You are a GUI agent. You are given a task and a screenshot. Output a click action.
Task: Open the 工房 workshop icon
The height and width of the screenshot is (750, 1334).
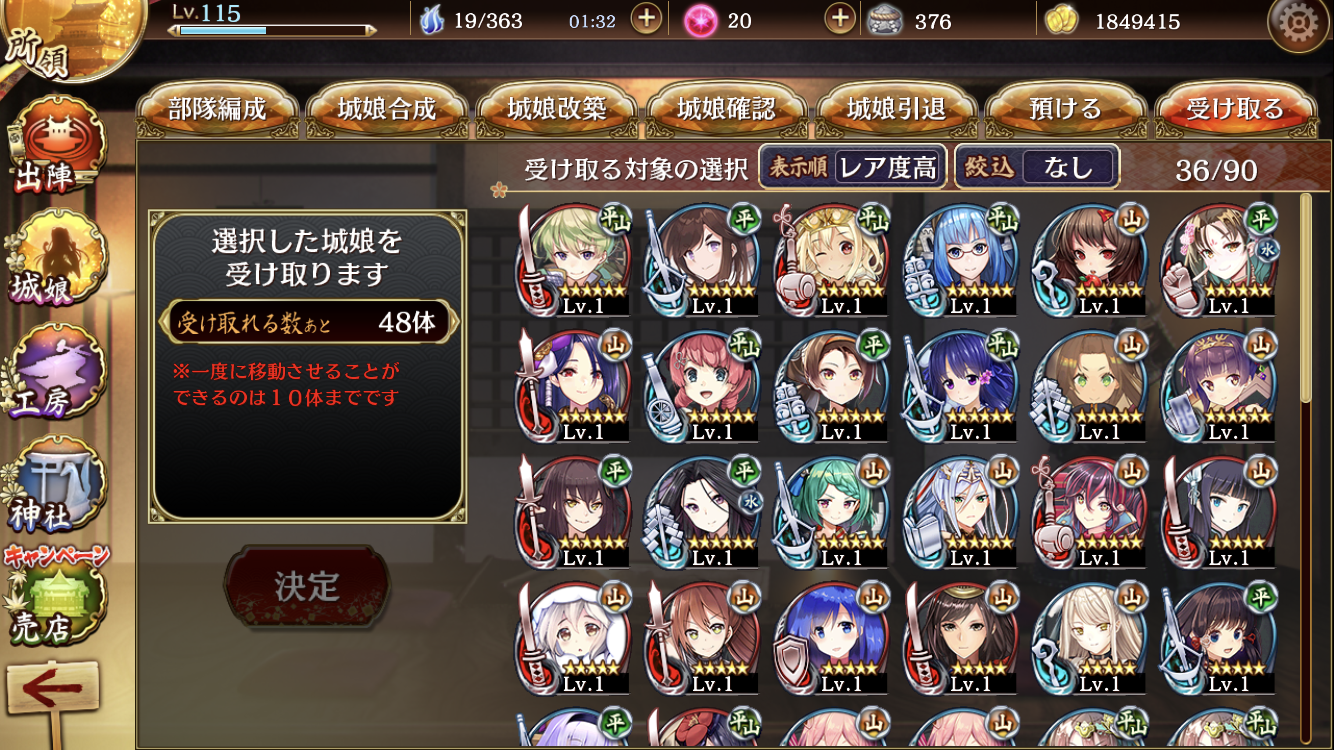coord(55,372)
